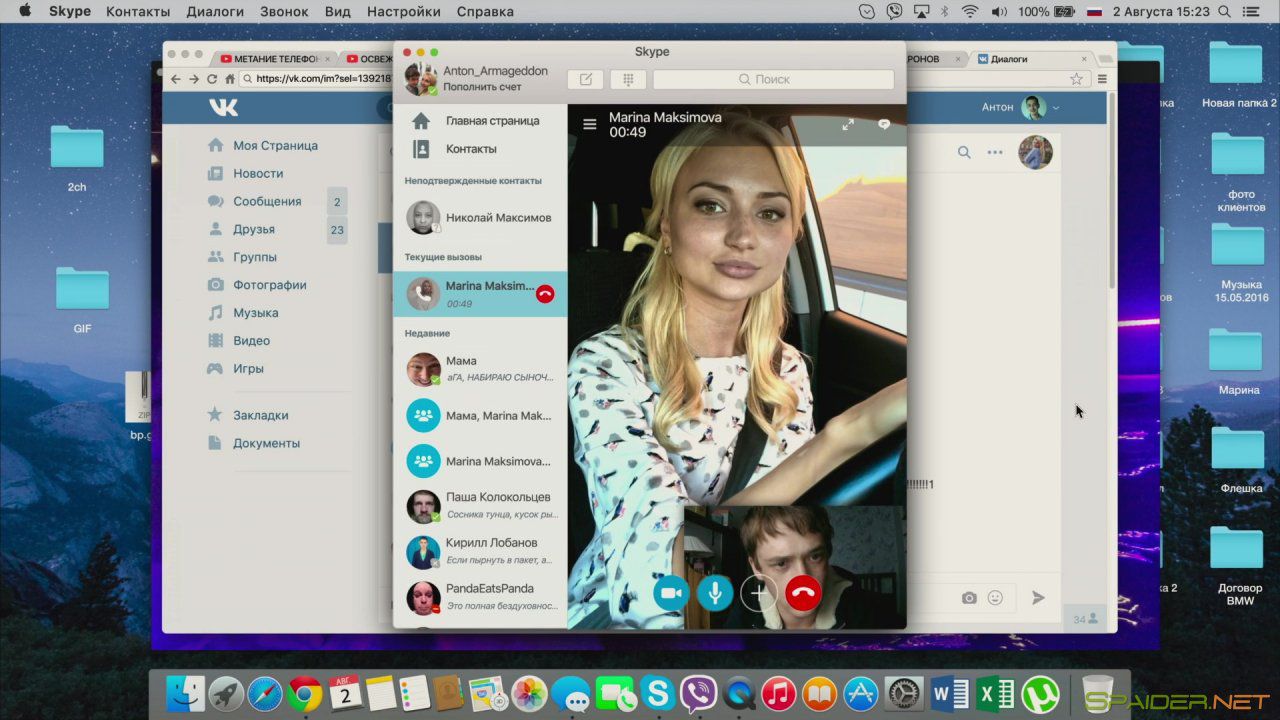1280x720 pixels.
Task: Expand the call sidebar hamburger menu
Action: coord(590,124)
